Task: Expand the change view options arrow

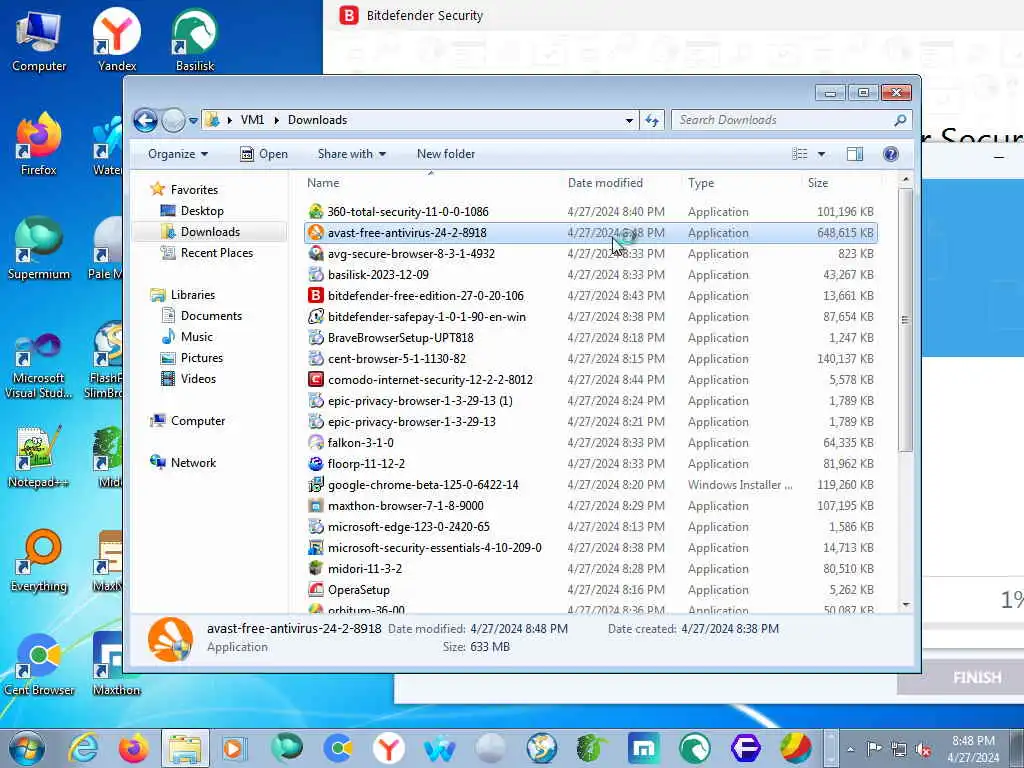Action: [x=822, y=154]
